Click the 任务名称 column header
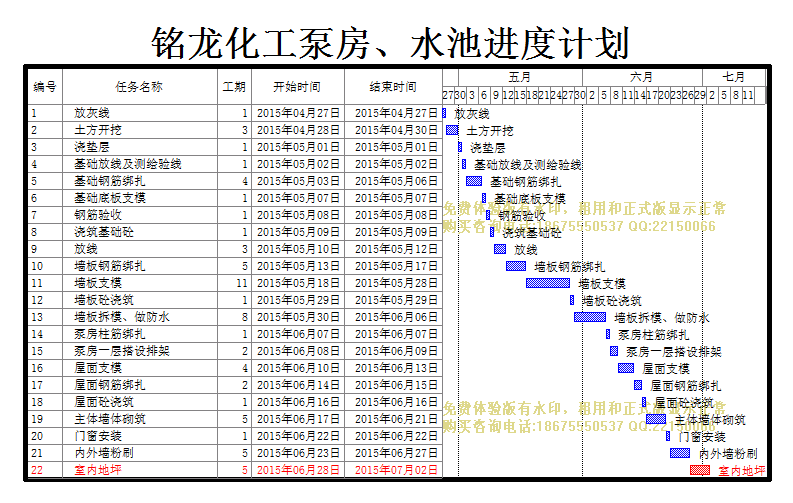This screenshot has height=503, width=793. pos(139,87)
